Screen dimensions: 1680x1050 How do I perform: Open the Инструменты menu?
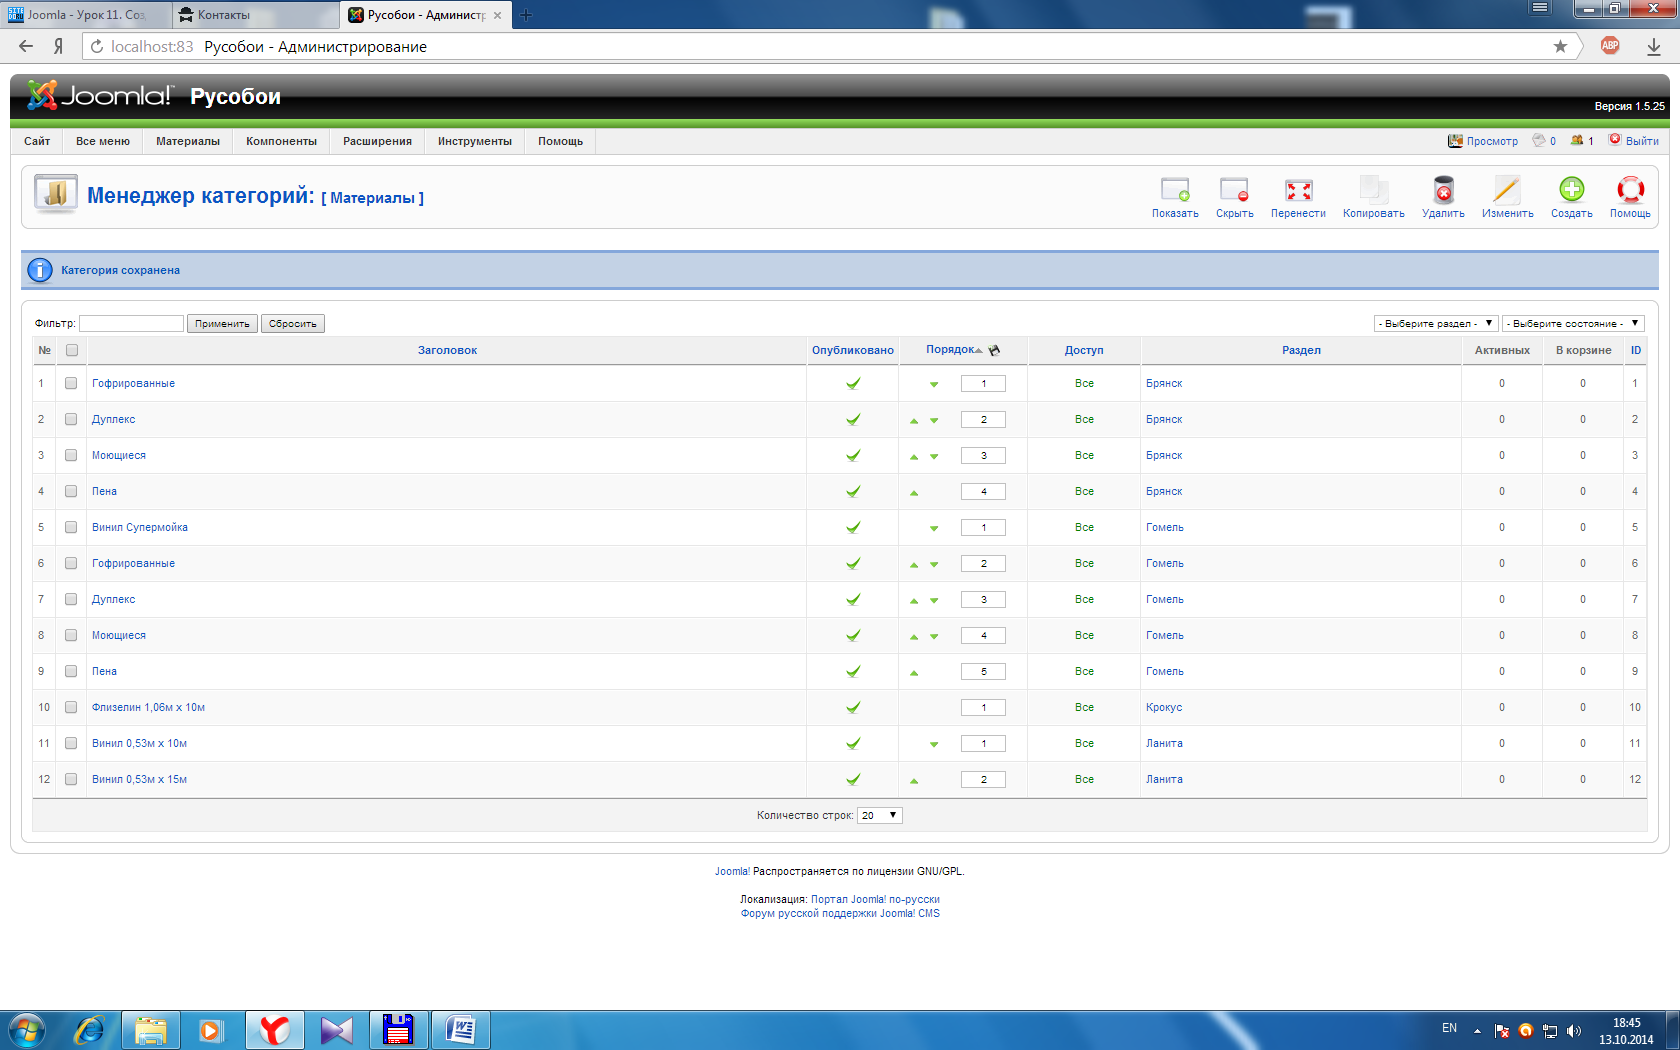475,141
